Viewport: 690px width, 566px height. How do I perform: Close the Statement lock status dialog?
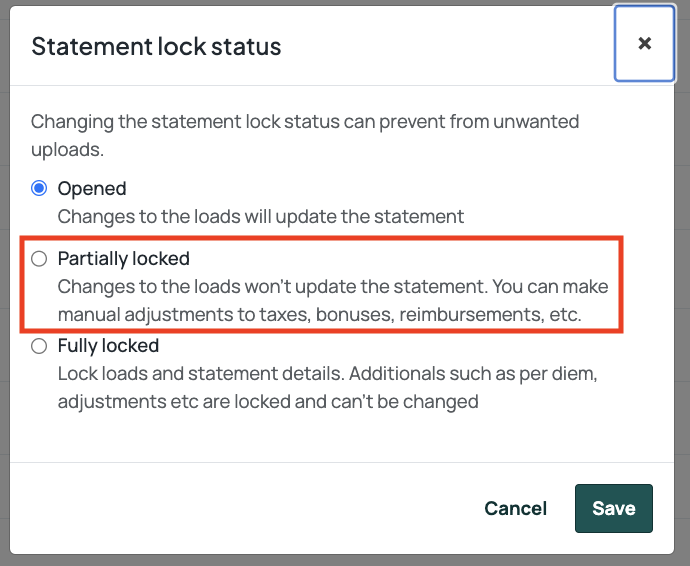pyautogui.click(x=644, y=44)
